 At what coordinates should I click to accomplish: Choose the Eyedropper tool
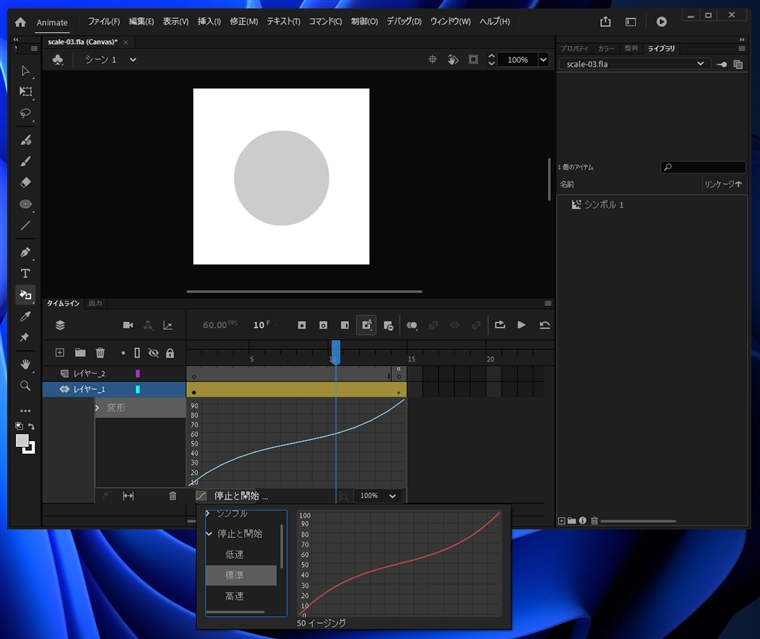pos(25,316)
